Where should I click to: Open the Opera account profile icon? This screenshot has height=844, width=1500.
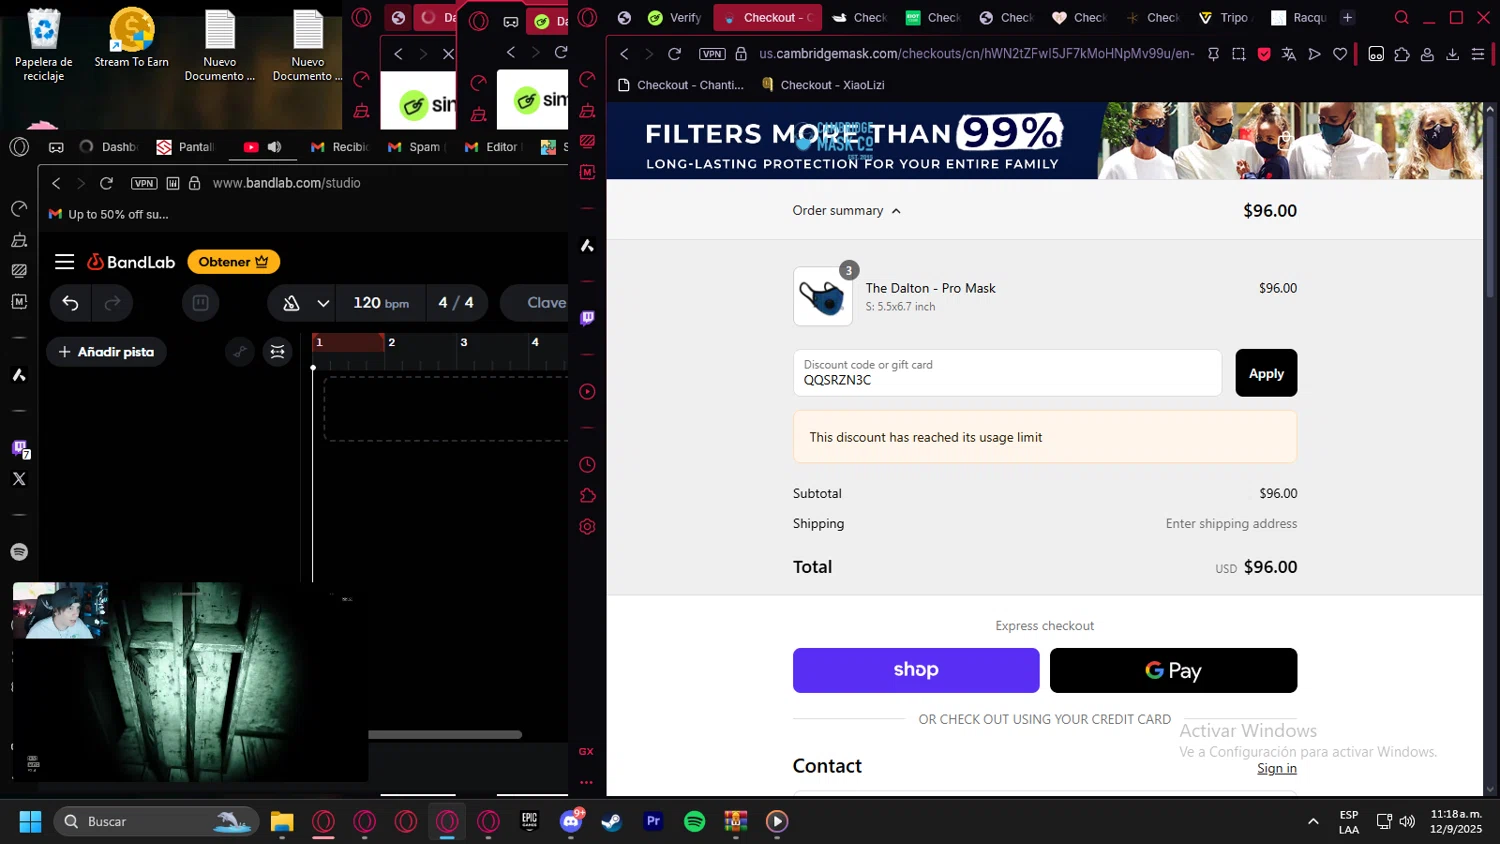1427,54
